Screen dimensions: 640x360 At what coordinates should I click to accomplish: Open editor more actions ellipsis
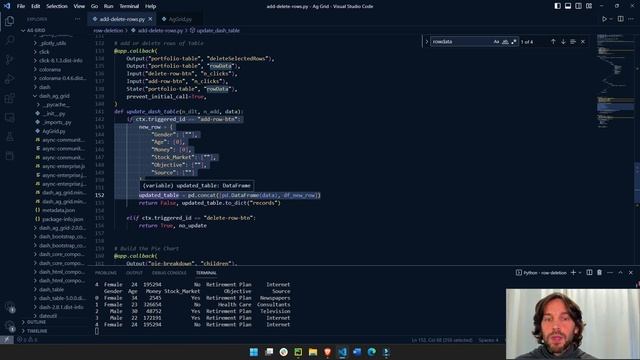coord(631,19)
